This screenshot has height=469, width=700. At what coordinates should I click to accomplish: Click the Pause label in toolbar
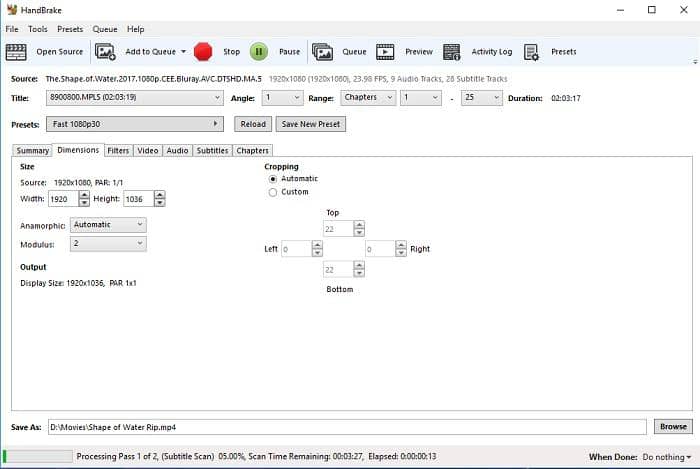(x=289, y=52)
